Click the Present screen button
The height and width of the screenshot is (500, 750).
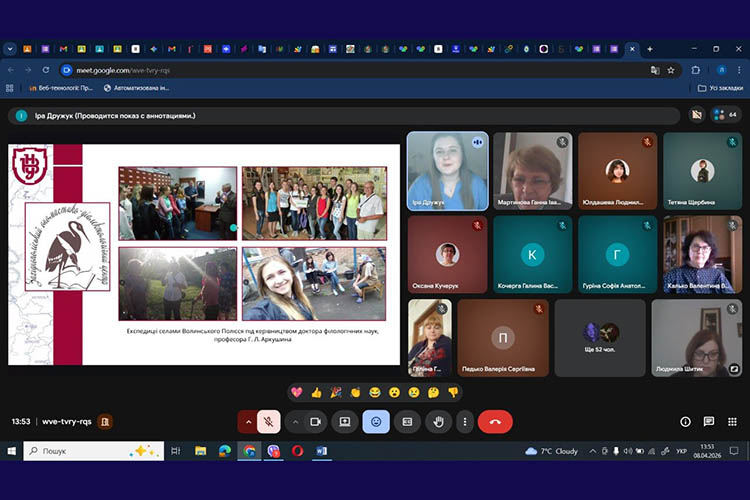click(x=344, y=422)
